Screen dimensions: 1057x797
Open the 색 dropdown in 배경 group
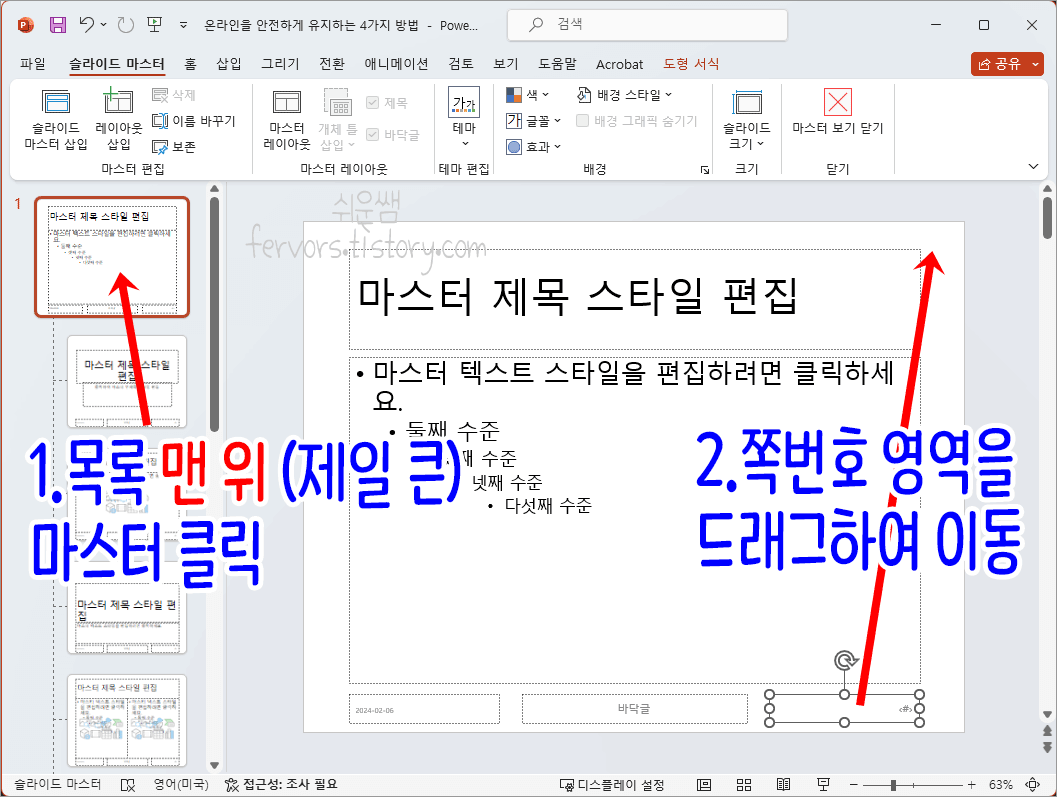point(528,95)
